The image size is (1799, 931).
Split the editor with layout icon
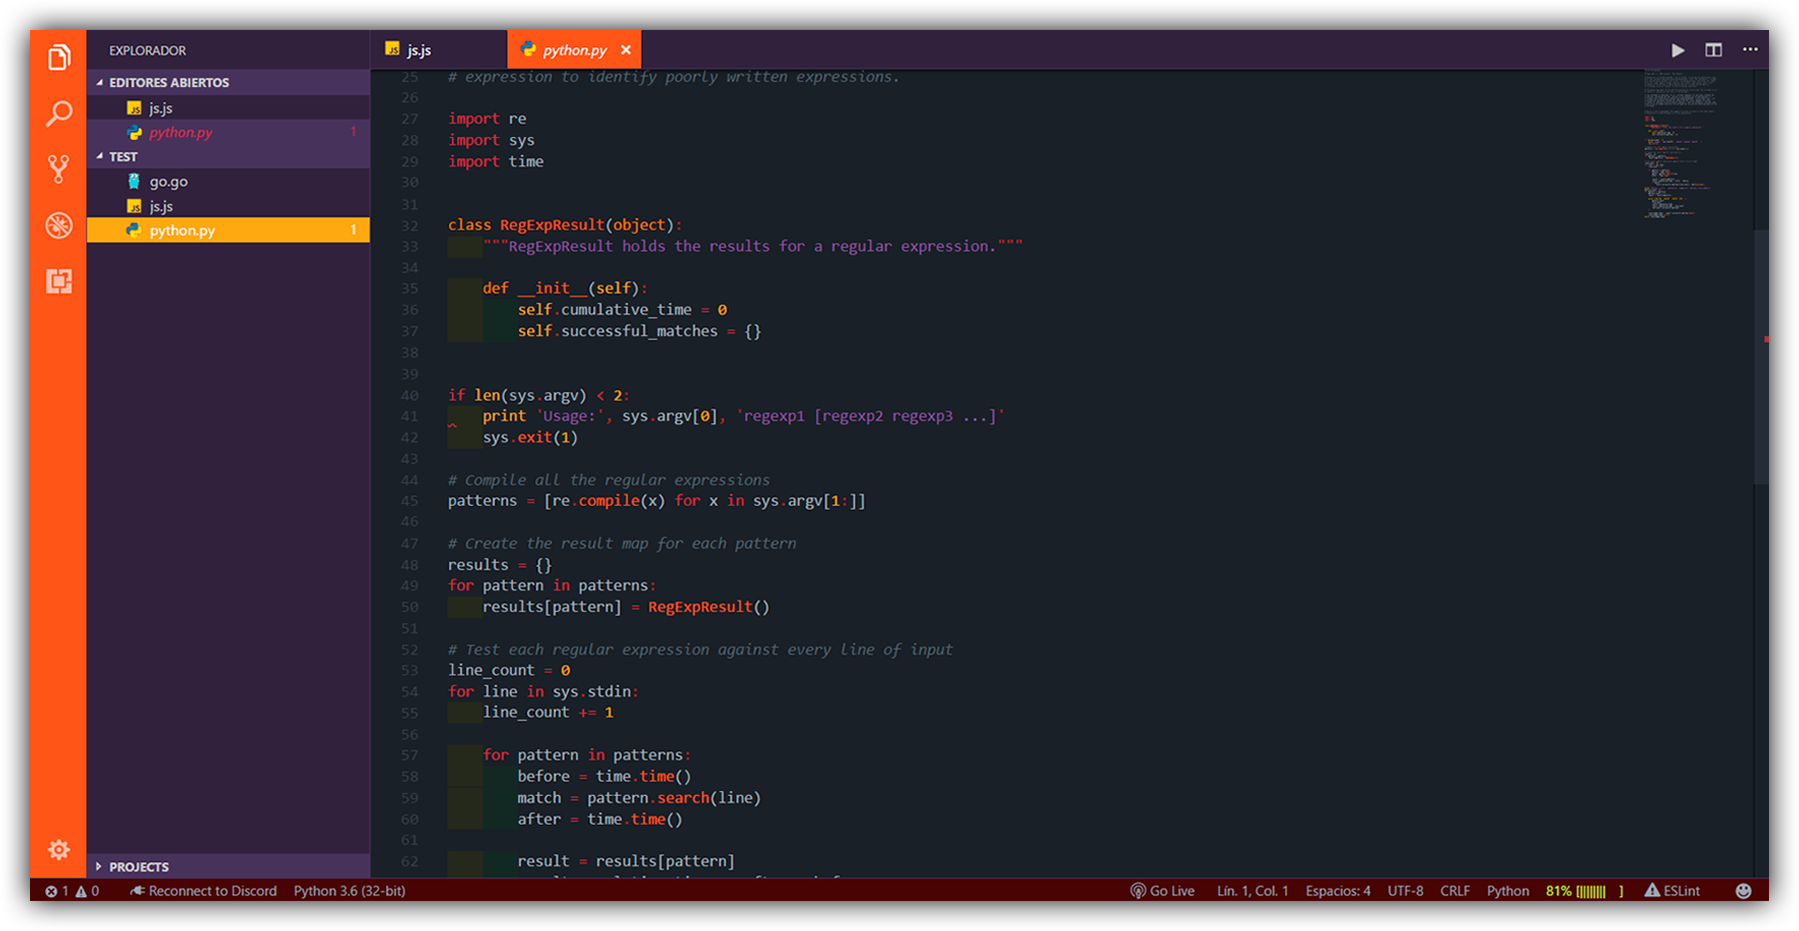click(1714, 50)
